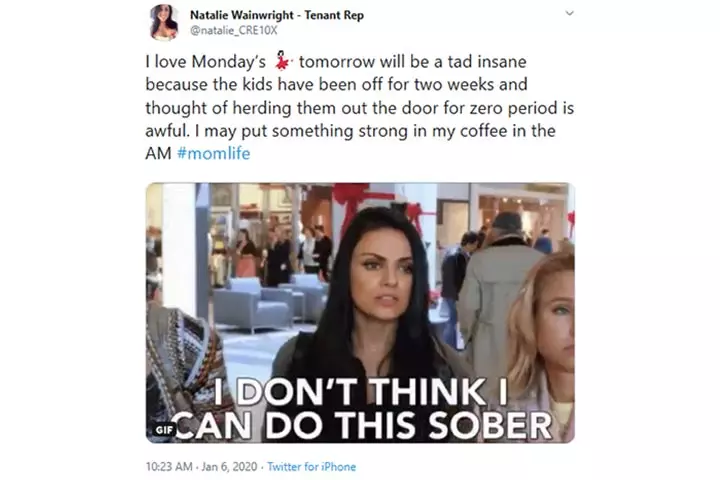Open the Twitter for iPhone link

pyautogui.click(x=311, y=467)
